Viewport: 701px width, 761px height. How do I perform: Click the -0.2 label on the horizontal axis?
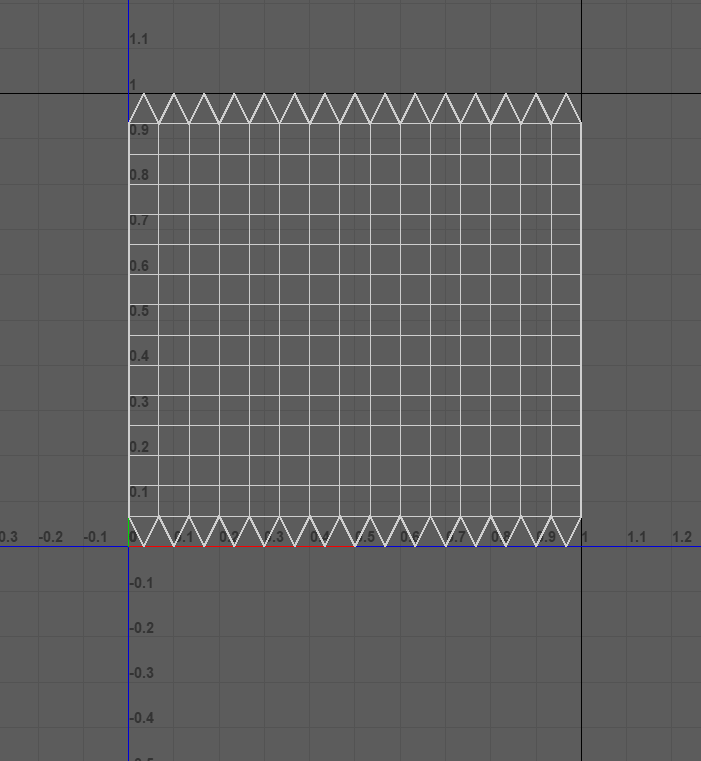[50, 538]
